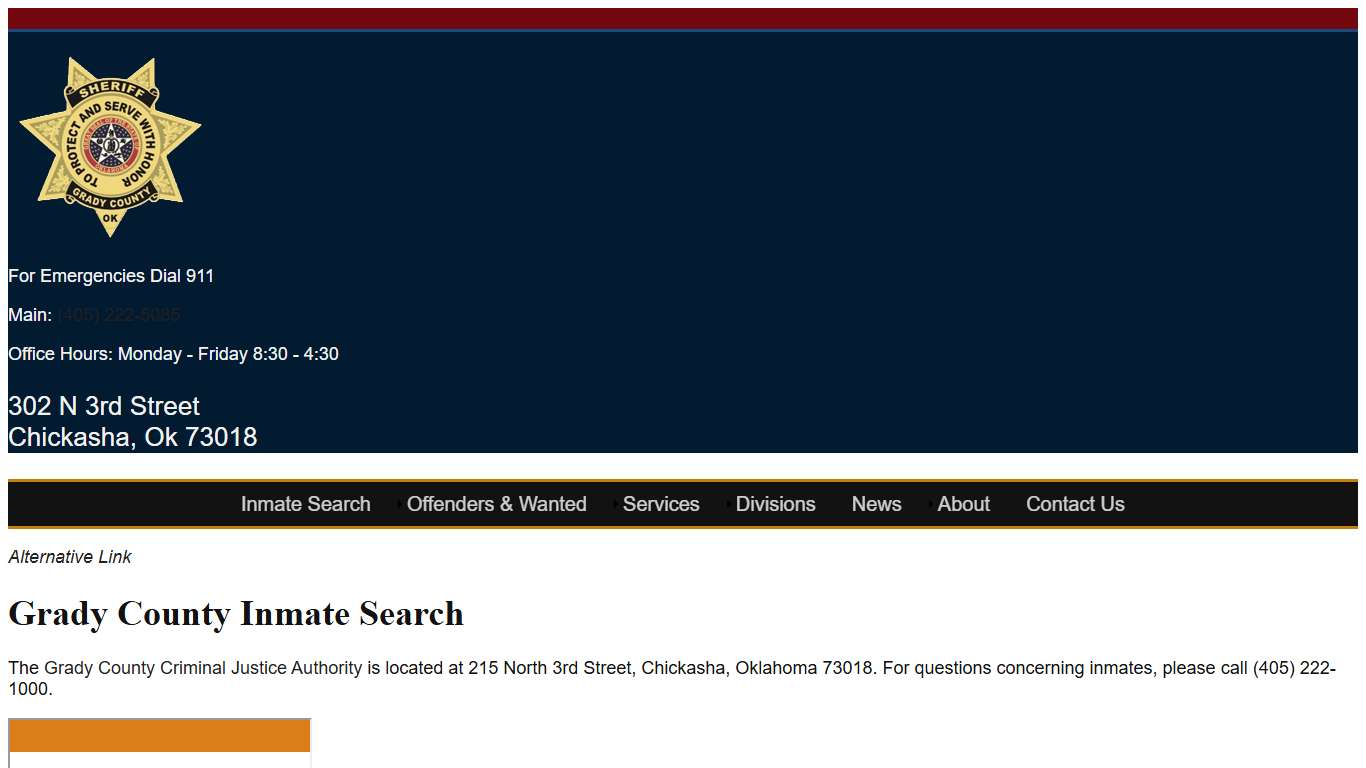Click the Grady County Inmate Search heading
This screenshot has height=768, width=1366.
point(235,614)
